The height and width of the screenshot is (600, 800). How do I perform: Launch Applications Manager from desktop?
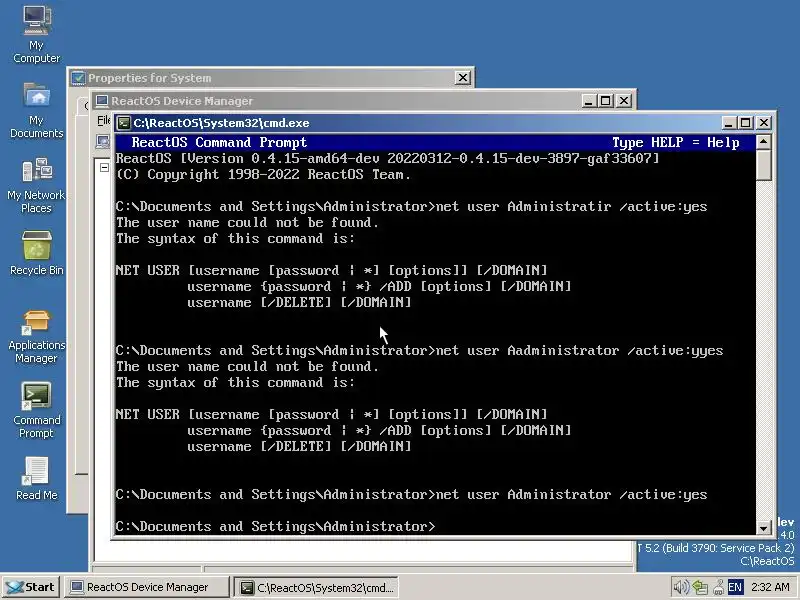tap(36, 336)
